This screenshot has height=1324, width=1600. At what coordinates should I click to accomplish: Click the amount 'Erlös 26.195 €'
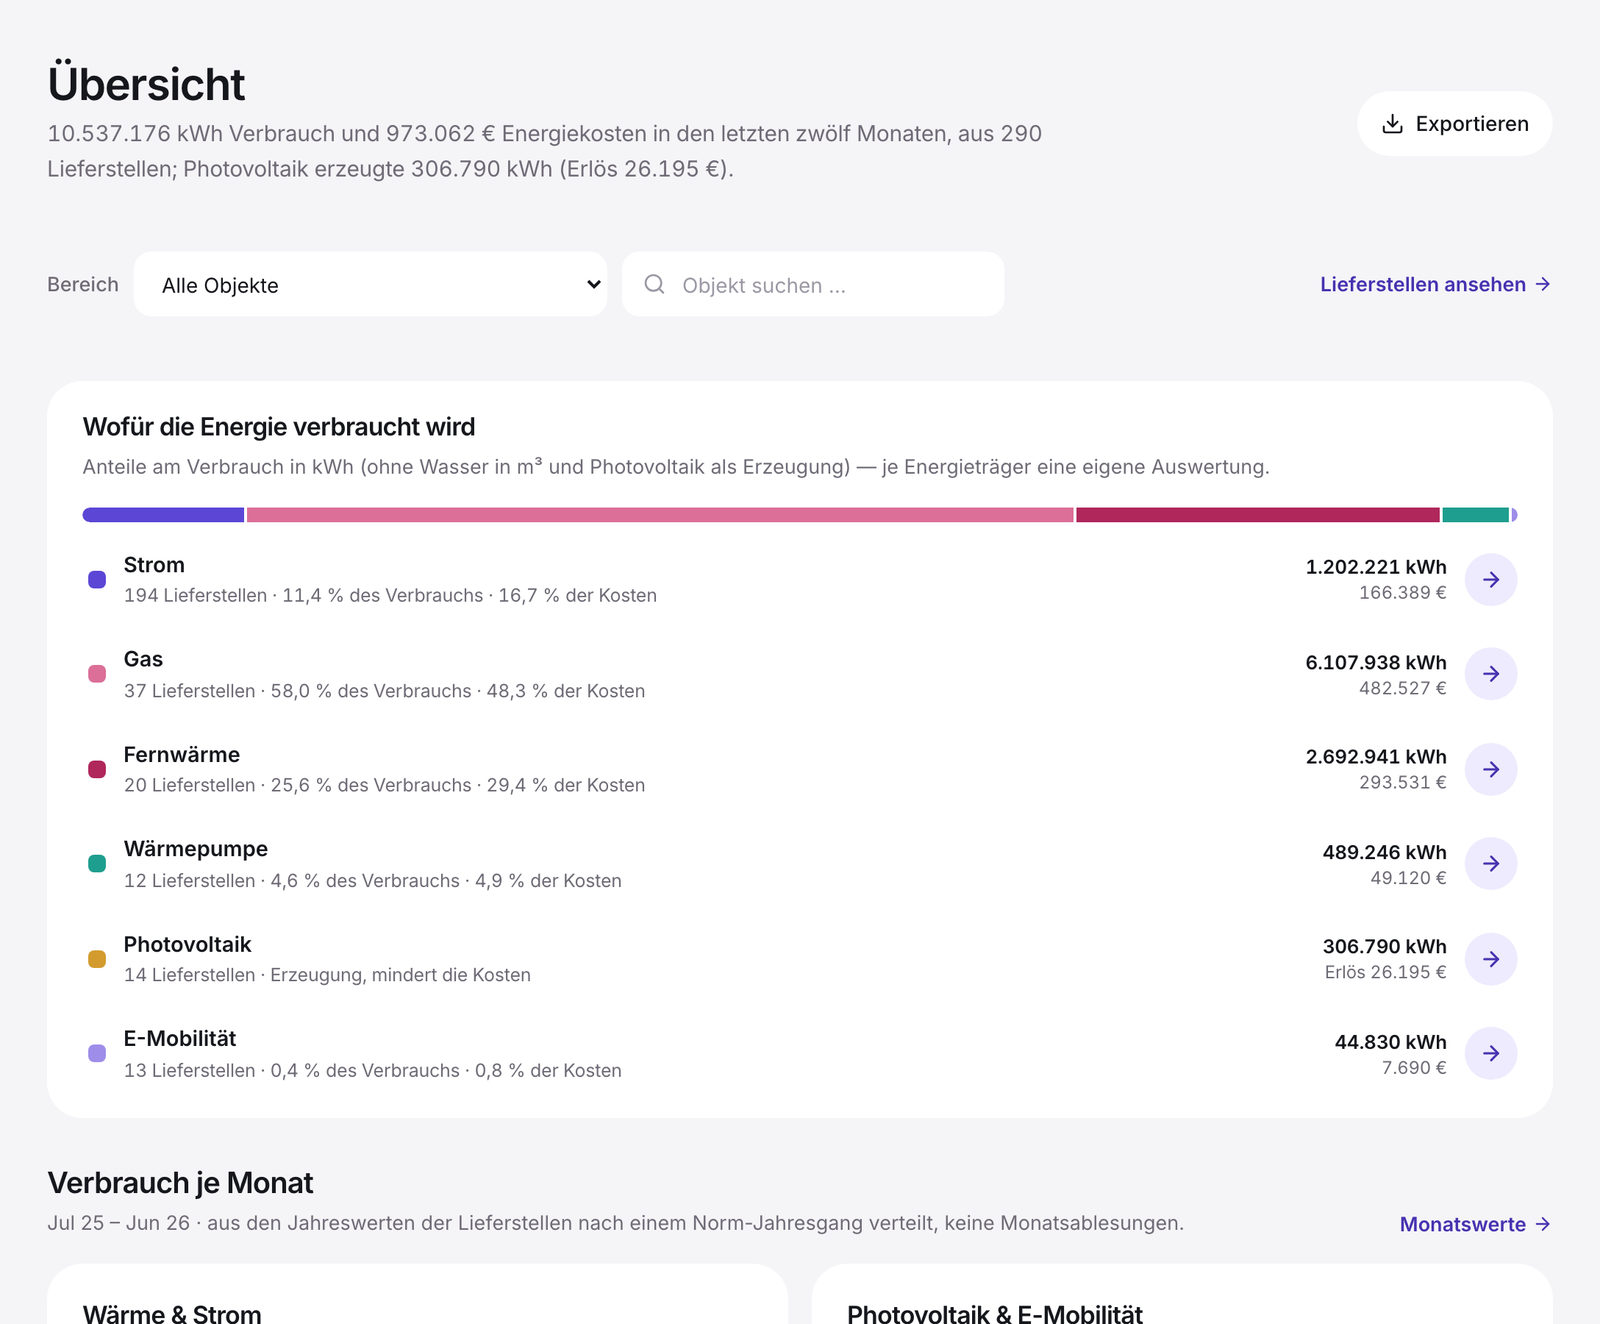click(x=1386, y=972)
